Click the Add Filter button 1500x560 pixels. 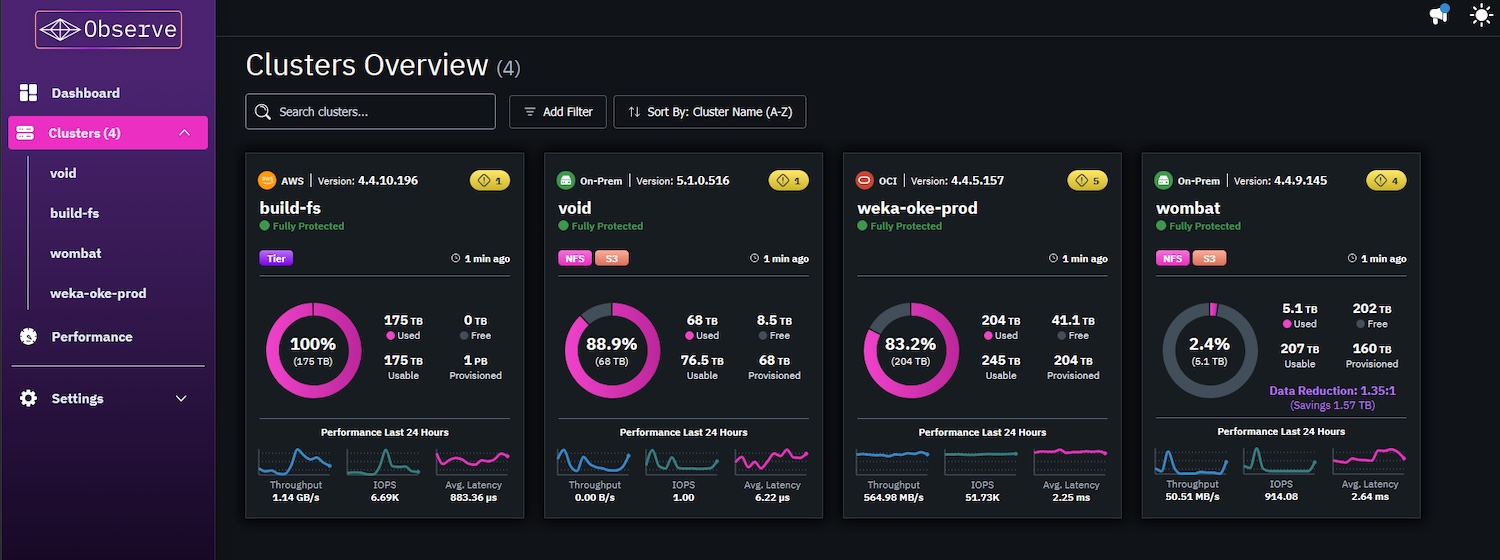coord(558,112)
